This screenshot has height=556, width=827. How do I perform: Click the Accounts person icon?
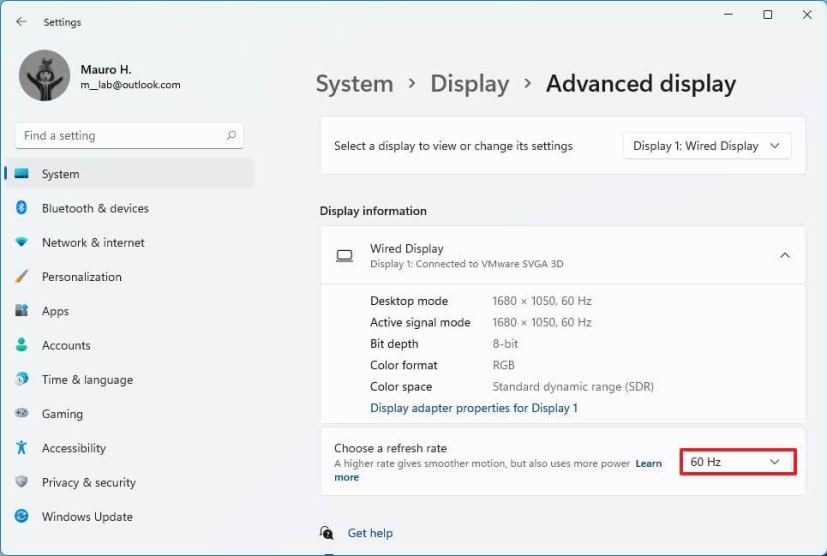[x=21, y=345]
